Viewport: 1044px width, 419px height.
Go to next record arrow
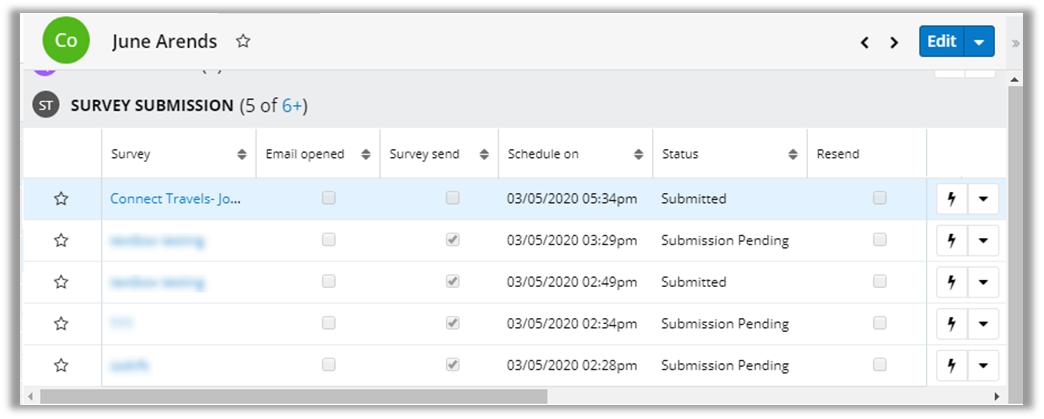click(895, 42)
